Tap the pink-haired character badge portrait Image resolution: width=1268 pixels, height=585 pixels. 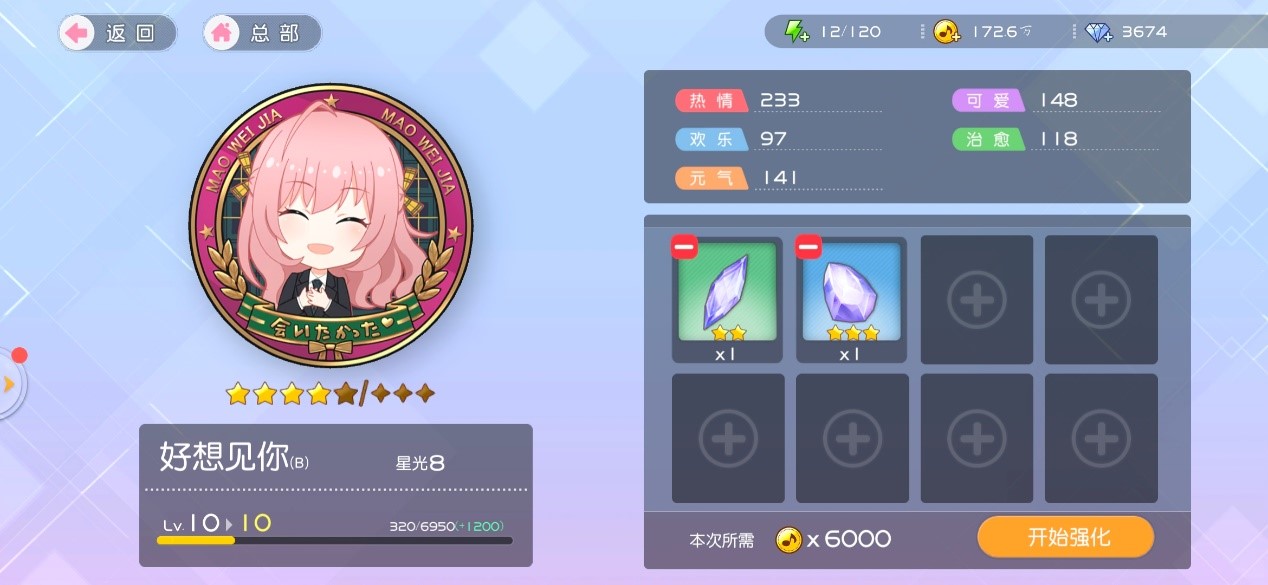pos(330,226)
